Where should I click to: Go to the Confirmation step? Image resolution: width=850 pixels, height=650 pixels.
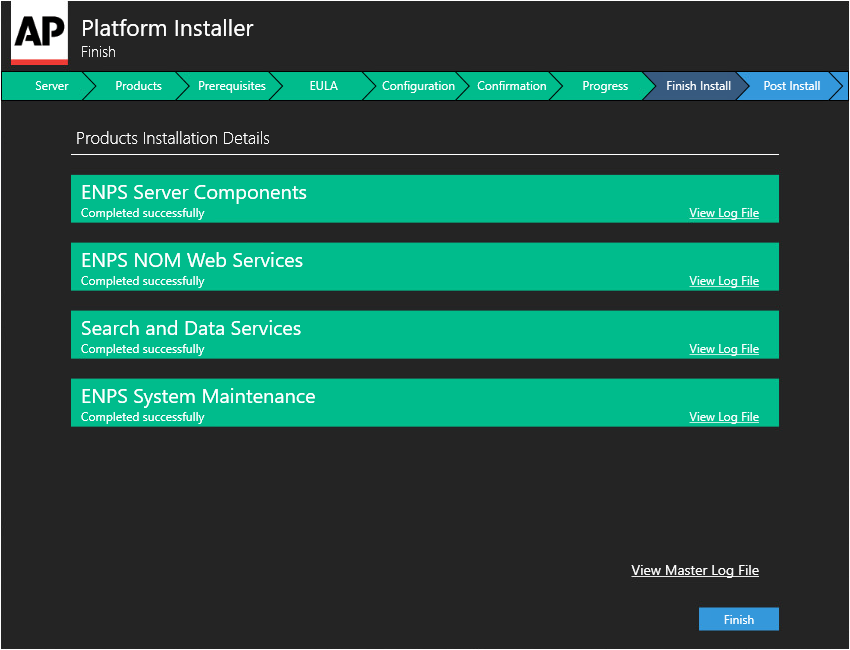pyautogui.click(x=511, y=86)
